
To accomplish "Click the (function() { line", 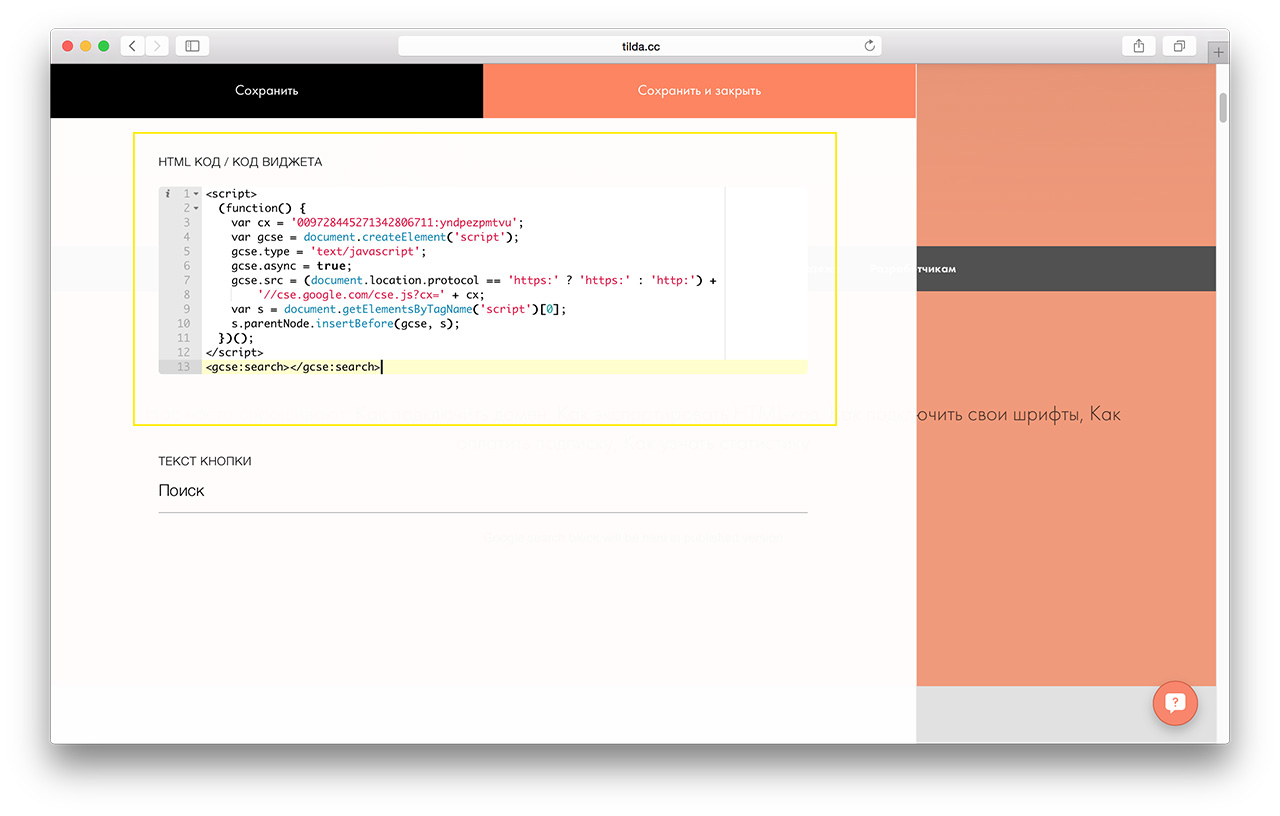I will click(262, 208).
